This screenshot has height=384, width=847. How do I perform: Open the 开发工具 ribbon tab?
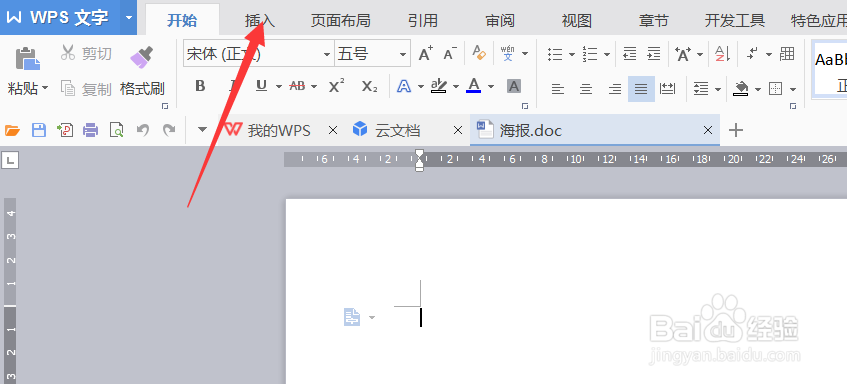(x=735, y=21)
